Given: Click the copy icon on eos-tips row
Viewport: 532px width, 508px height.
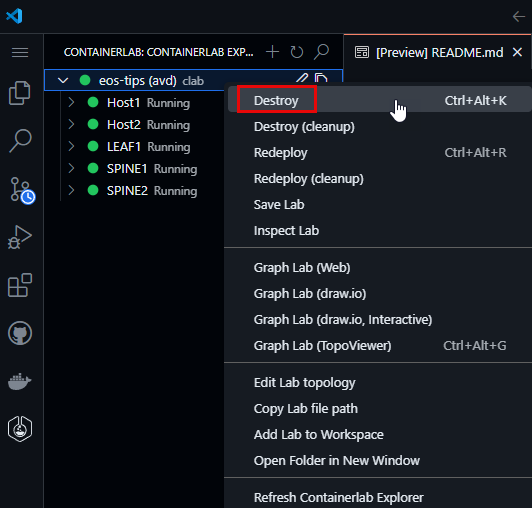Looking at the screenshot, I should 321,78.
